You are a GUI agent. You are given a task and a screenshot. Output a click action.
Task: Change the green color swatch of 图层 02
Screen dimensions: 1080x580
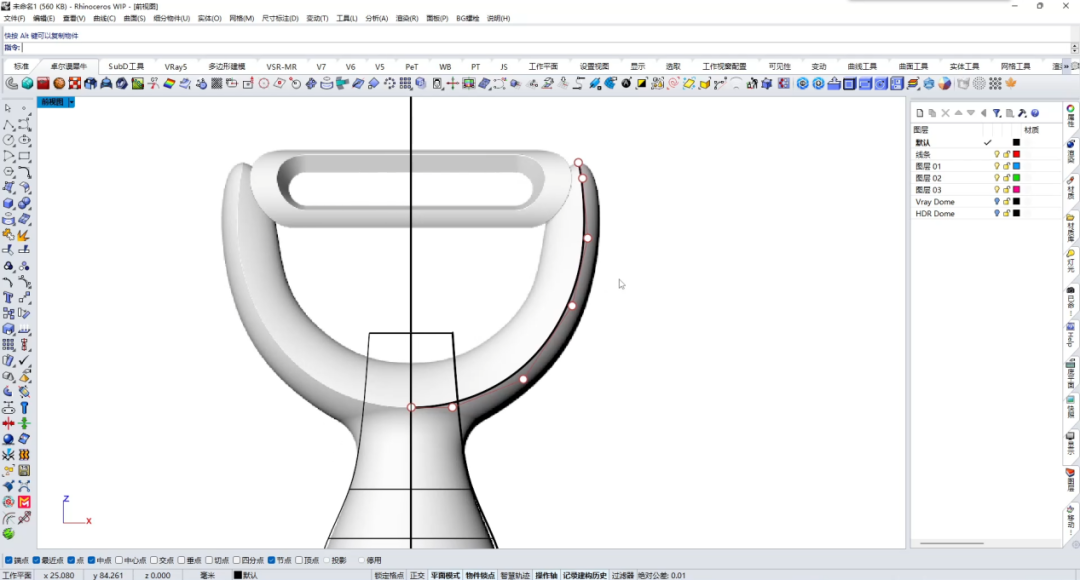(1016, 178)
